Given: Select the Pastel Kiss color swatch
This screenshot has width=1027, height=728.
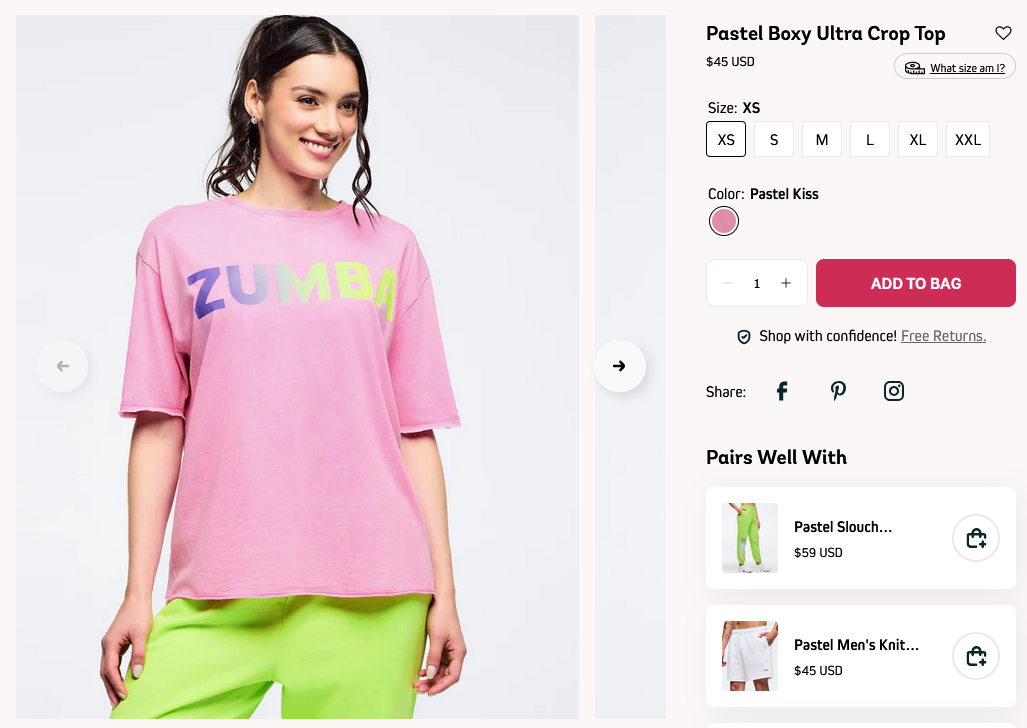Looking at the screenshot, I should coord(724,221).
